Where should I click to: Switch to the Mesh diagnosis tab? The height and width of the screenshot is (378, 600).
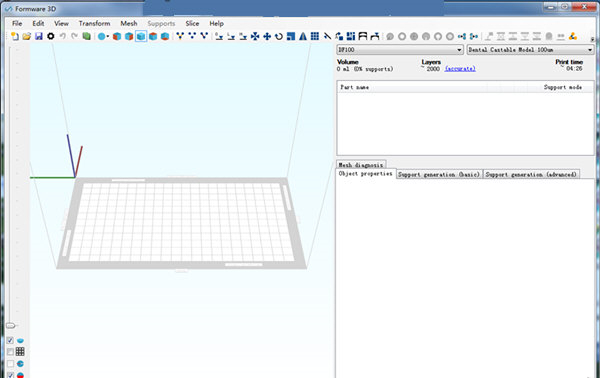tap(361, 165)
